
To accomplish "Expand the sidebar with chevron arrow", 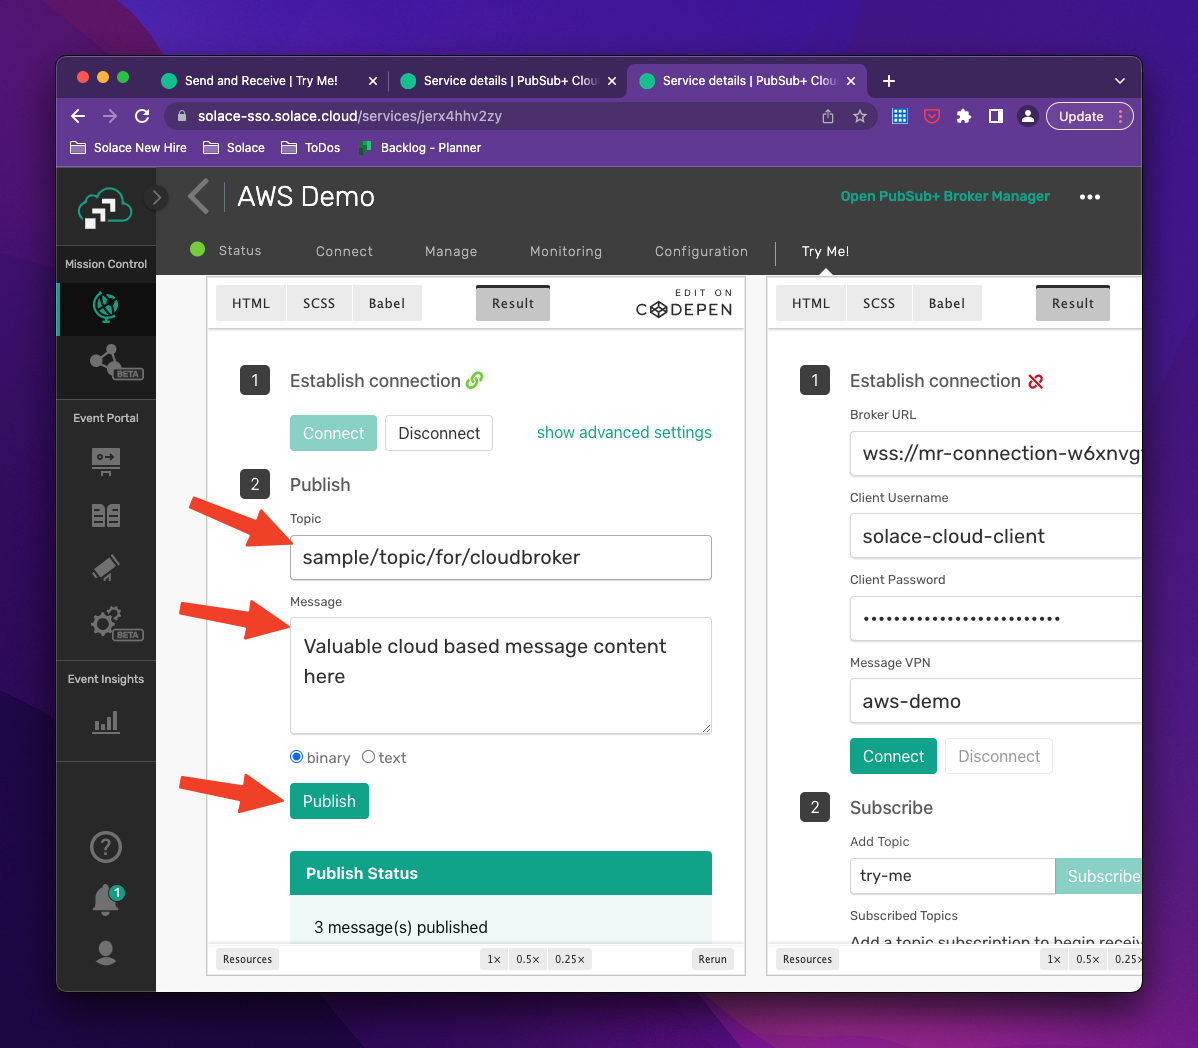I will tap(156, 197).
